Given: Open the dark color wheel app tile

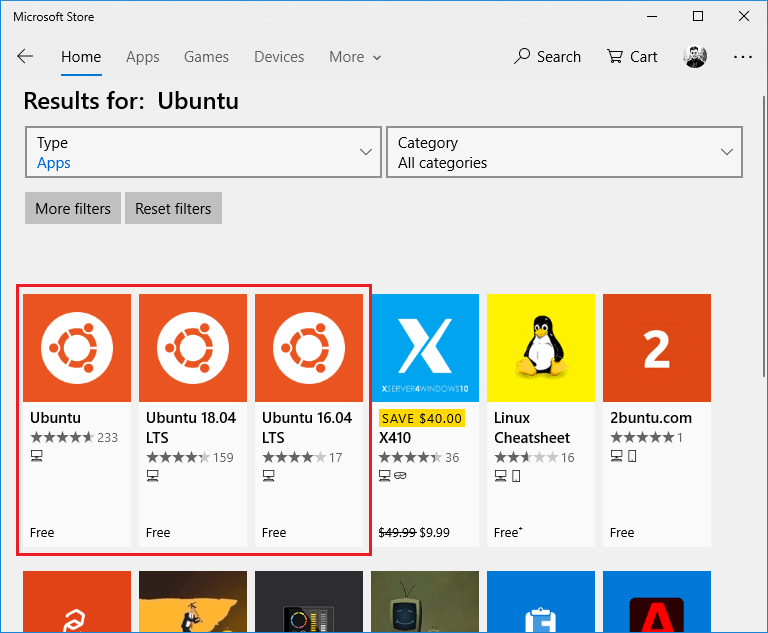Looking at the screenshot, I should 309,602.
